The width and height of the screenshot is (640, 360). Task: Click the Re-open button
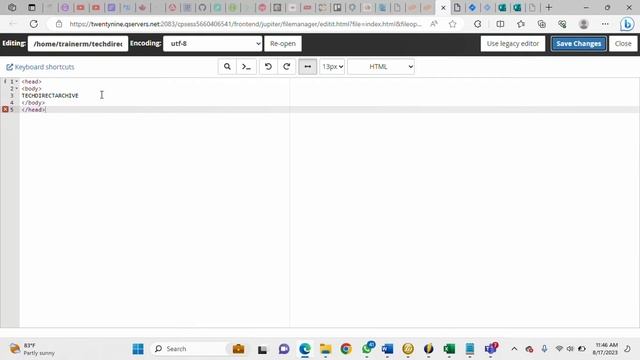[283, 43]
